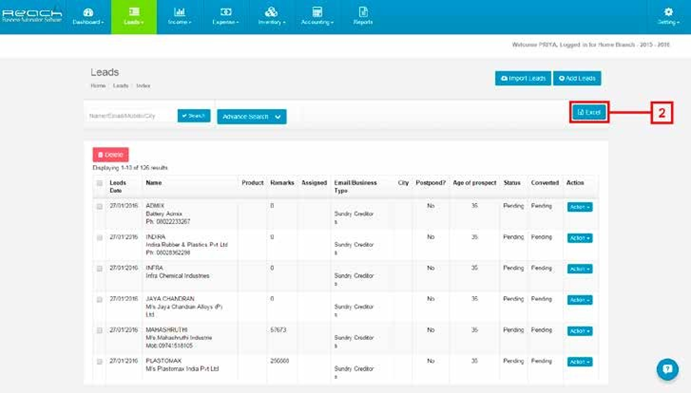Click the Import Leads button
Image resolution: width=691 pixels, height=393 pixels.
point(523,78)
